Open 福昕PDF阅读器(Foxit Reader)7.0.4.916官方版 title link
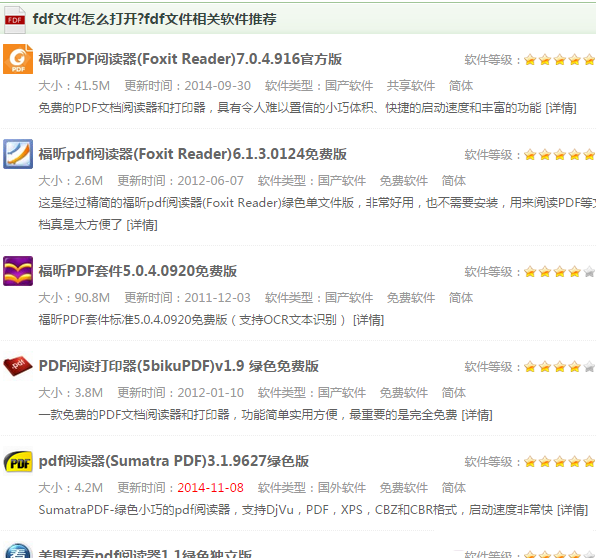This screenshot has width=596, height=558. point(190,59)
